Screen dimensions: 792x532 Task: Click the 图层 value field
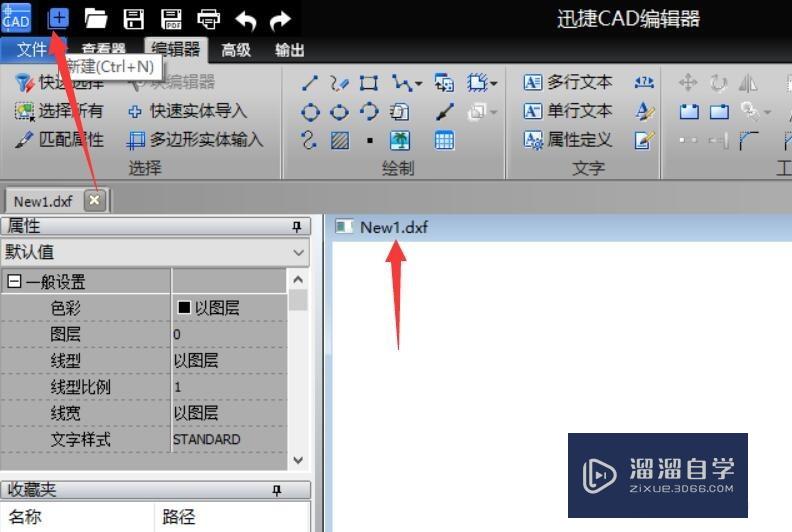(x=229, y=334)
